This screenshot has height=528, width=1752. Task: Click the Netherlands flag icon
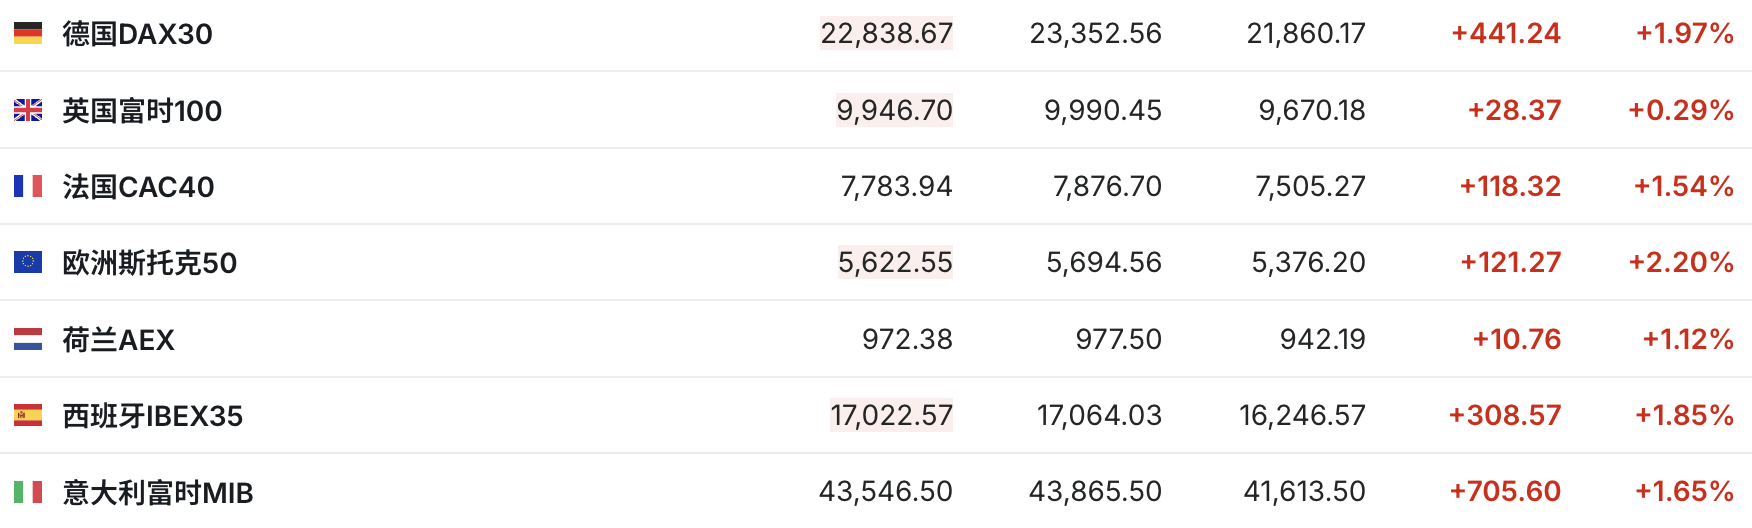point(28,339)
